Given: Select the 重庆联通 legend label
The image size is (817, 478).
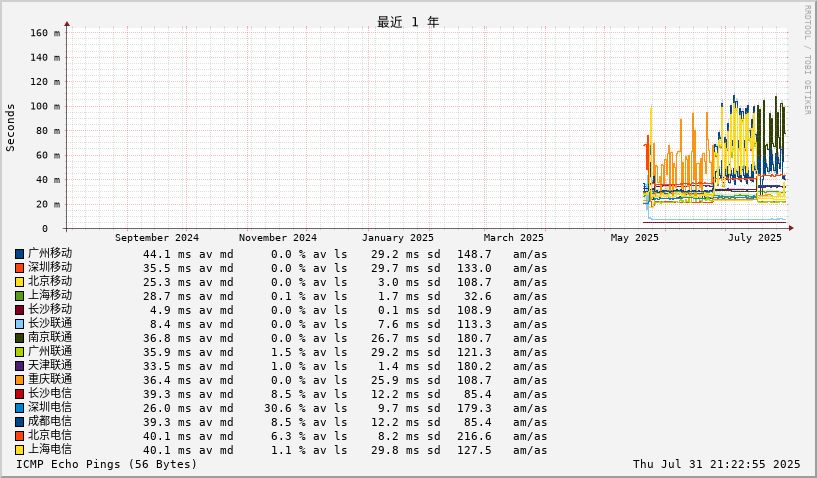Looking at the screenshot, I should tap(50, 380).
